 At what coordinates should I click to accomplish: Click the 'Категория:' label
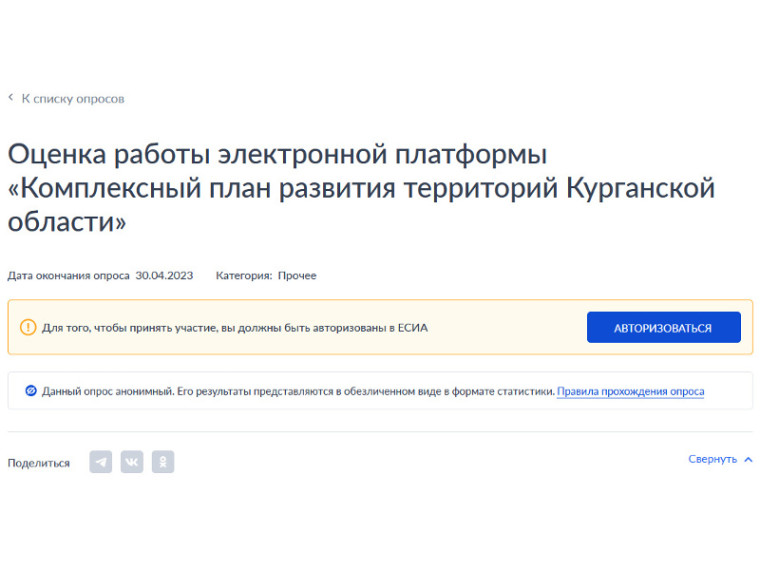[x=244, y=275]
